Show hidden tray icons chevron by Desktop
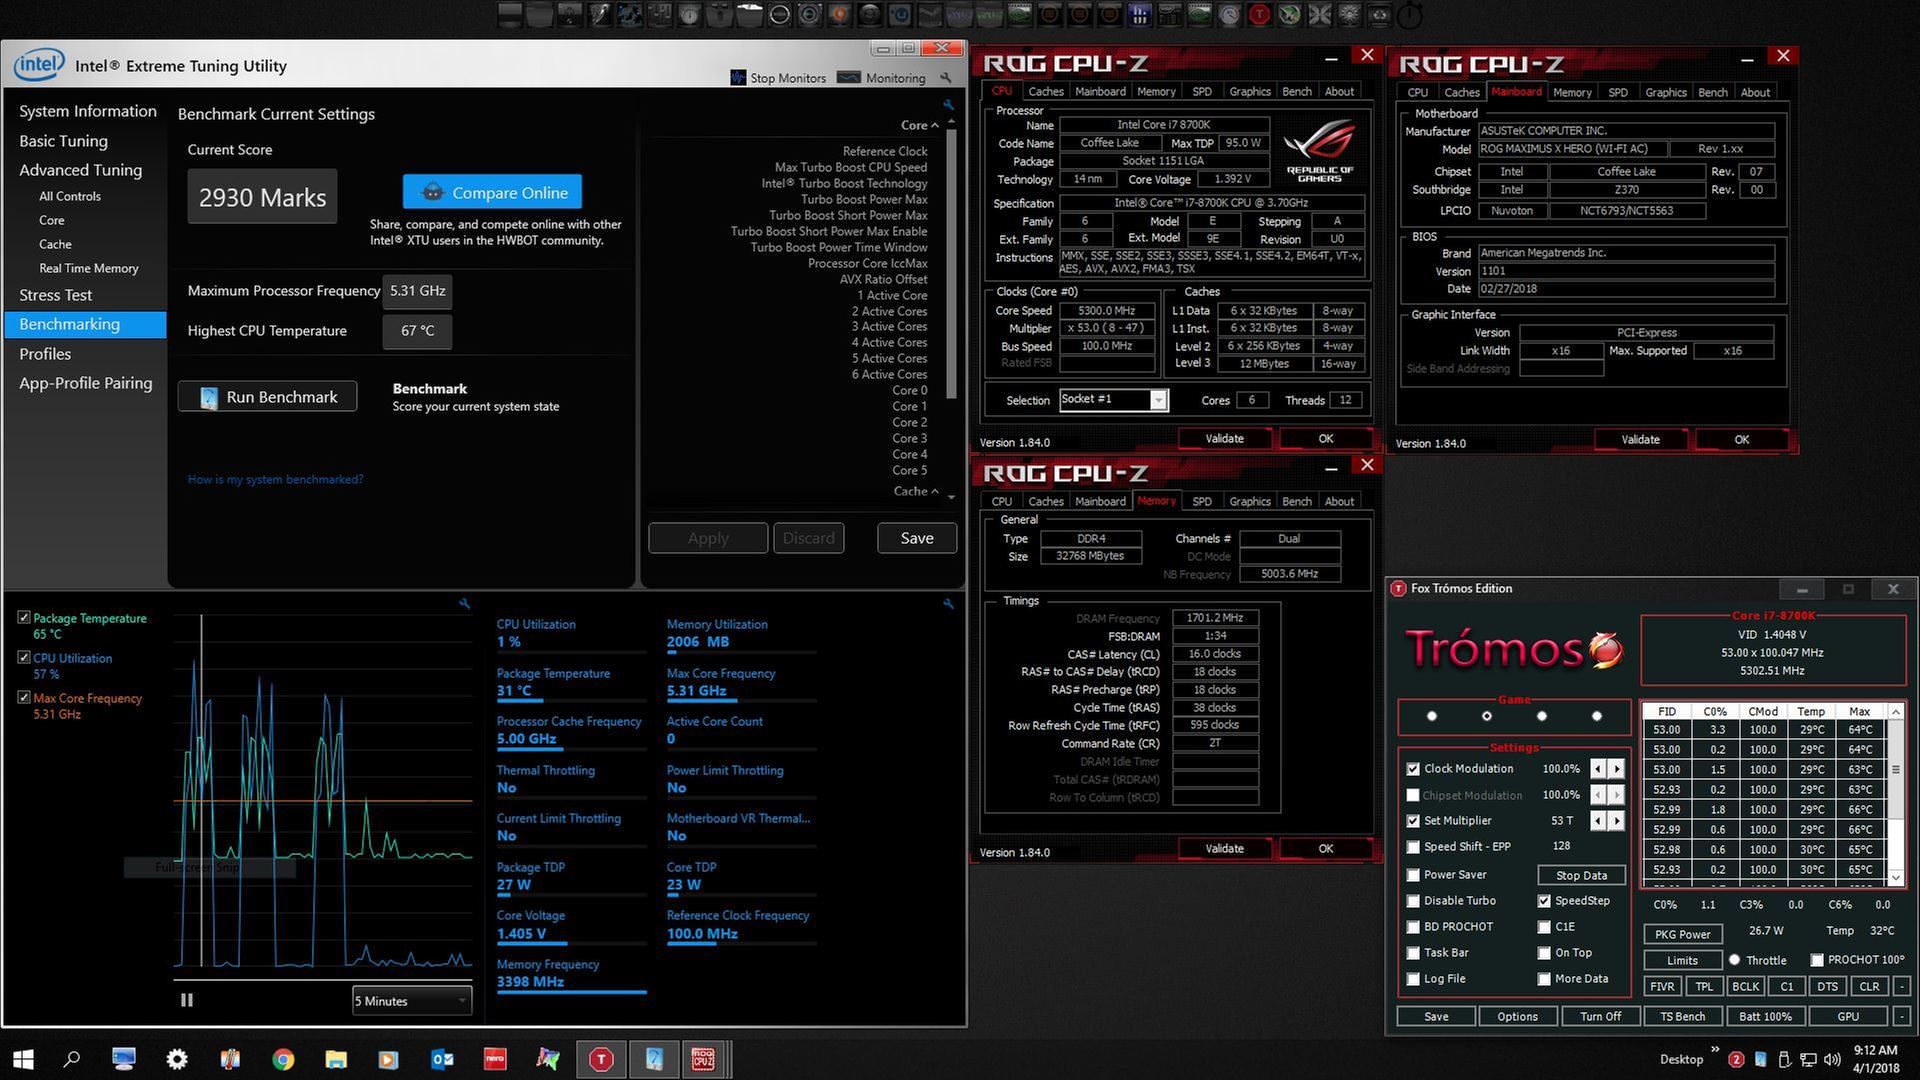The height and width of the screenshot is (1080, 1920). 1715,1050
